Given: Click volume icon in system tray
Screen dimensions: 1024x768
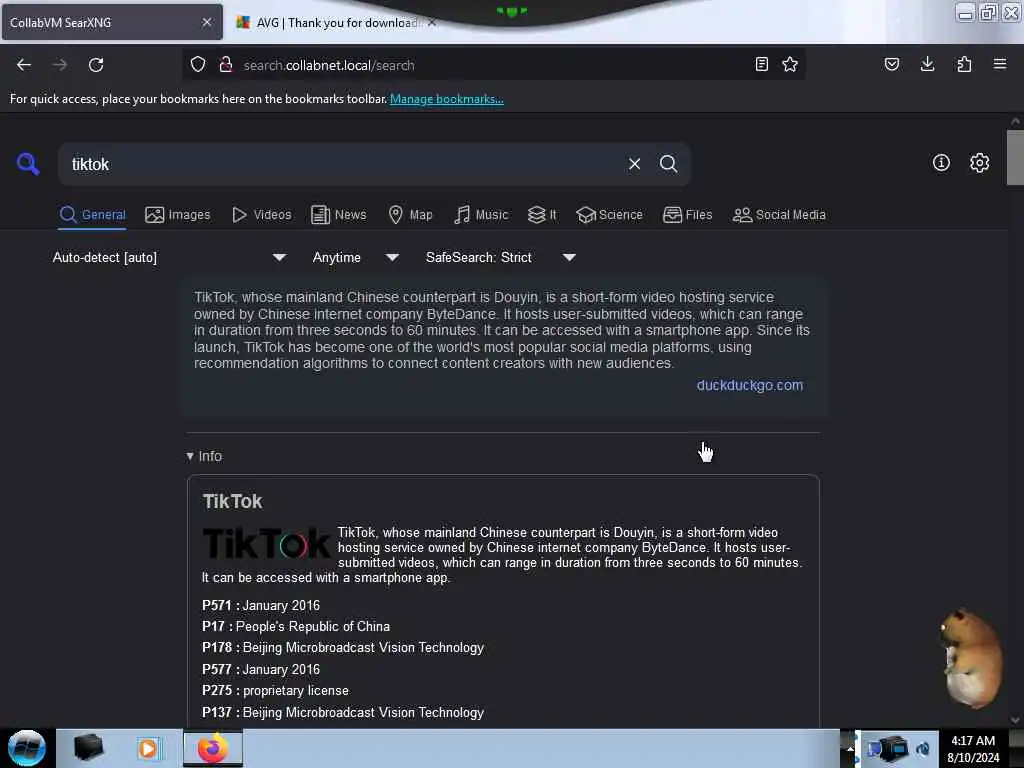Looking at the screenshot, I should pos(923,748).
